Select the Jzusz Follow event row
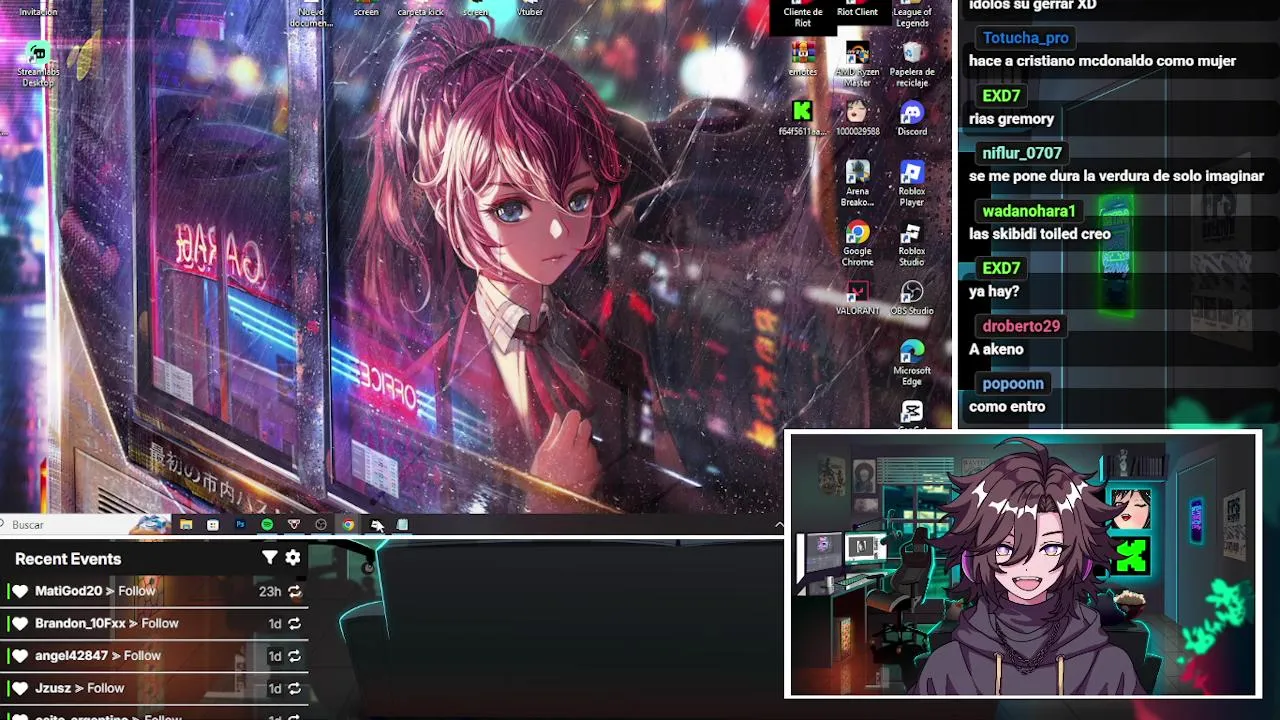 pyautogui.click(x=154, y=689)
